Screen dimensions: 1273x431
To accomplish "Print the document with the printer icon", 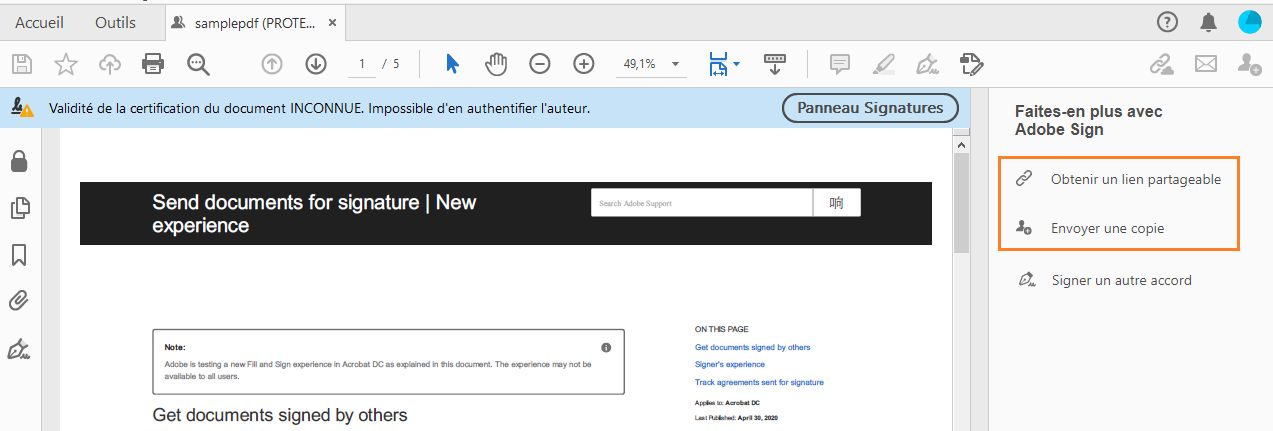I will [x=153, y=64].
